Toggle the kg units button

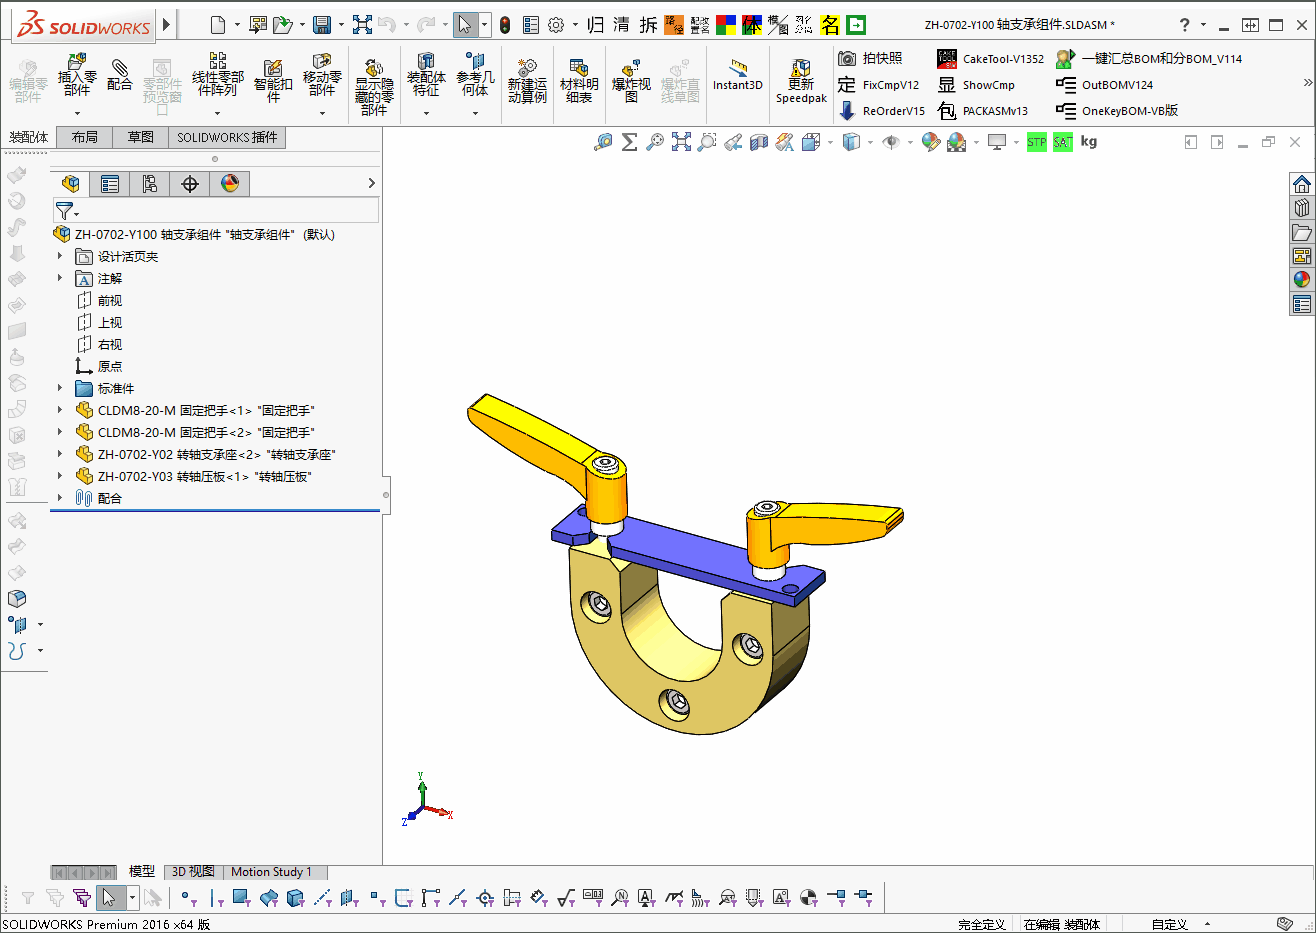(1089, 142)
